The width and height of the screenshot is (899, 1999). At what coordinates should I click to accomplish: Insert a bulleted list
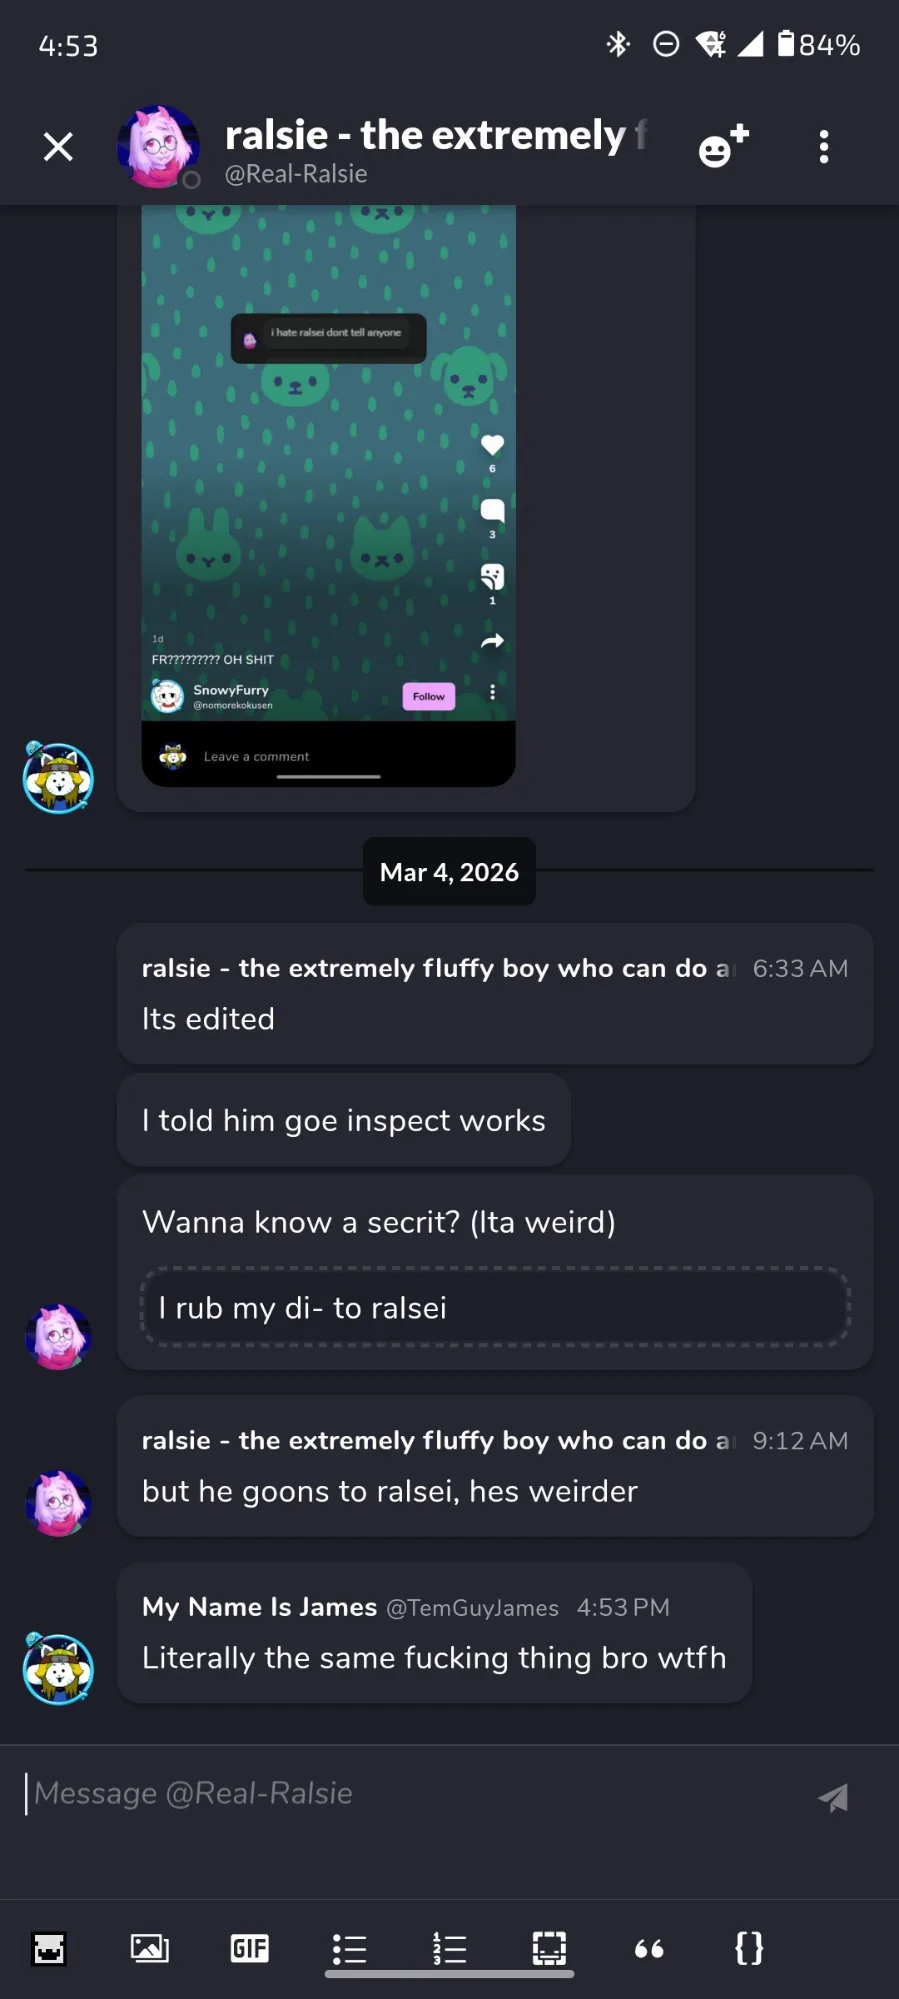[349, 1948]
